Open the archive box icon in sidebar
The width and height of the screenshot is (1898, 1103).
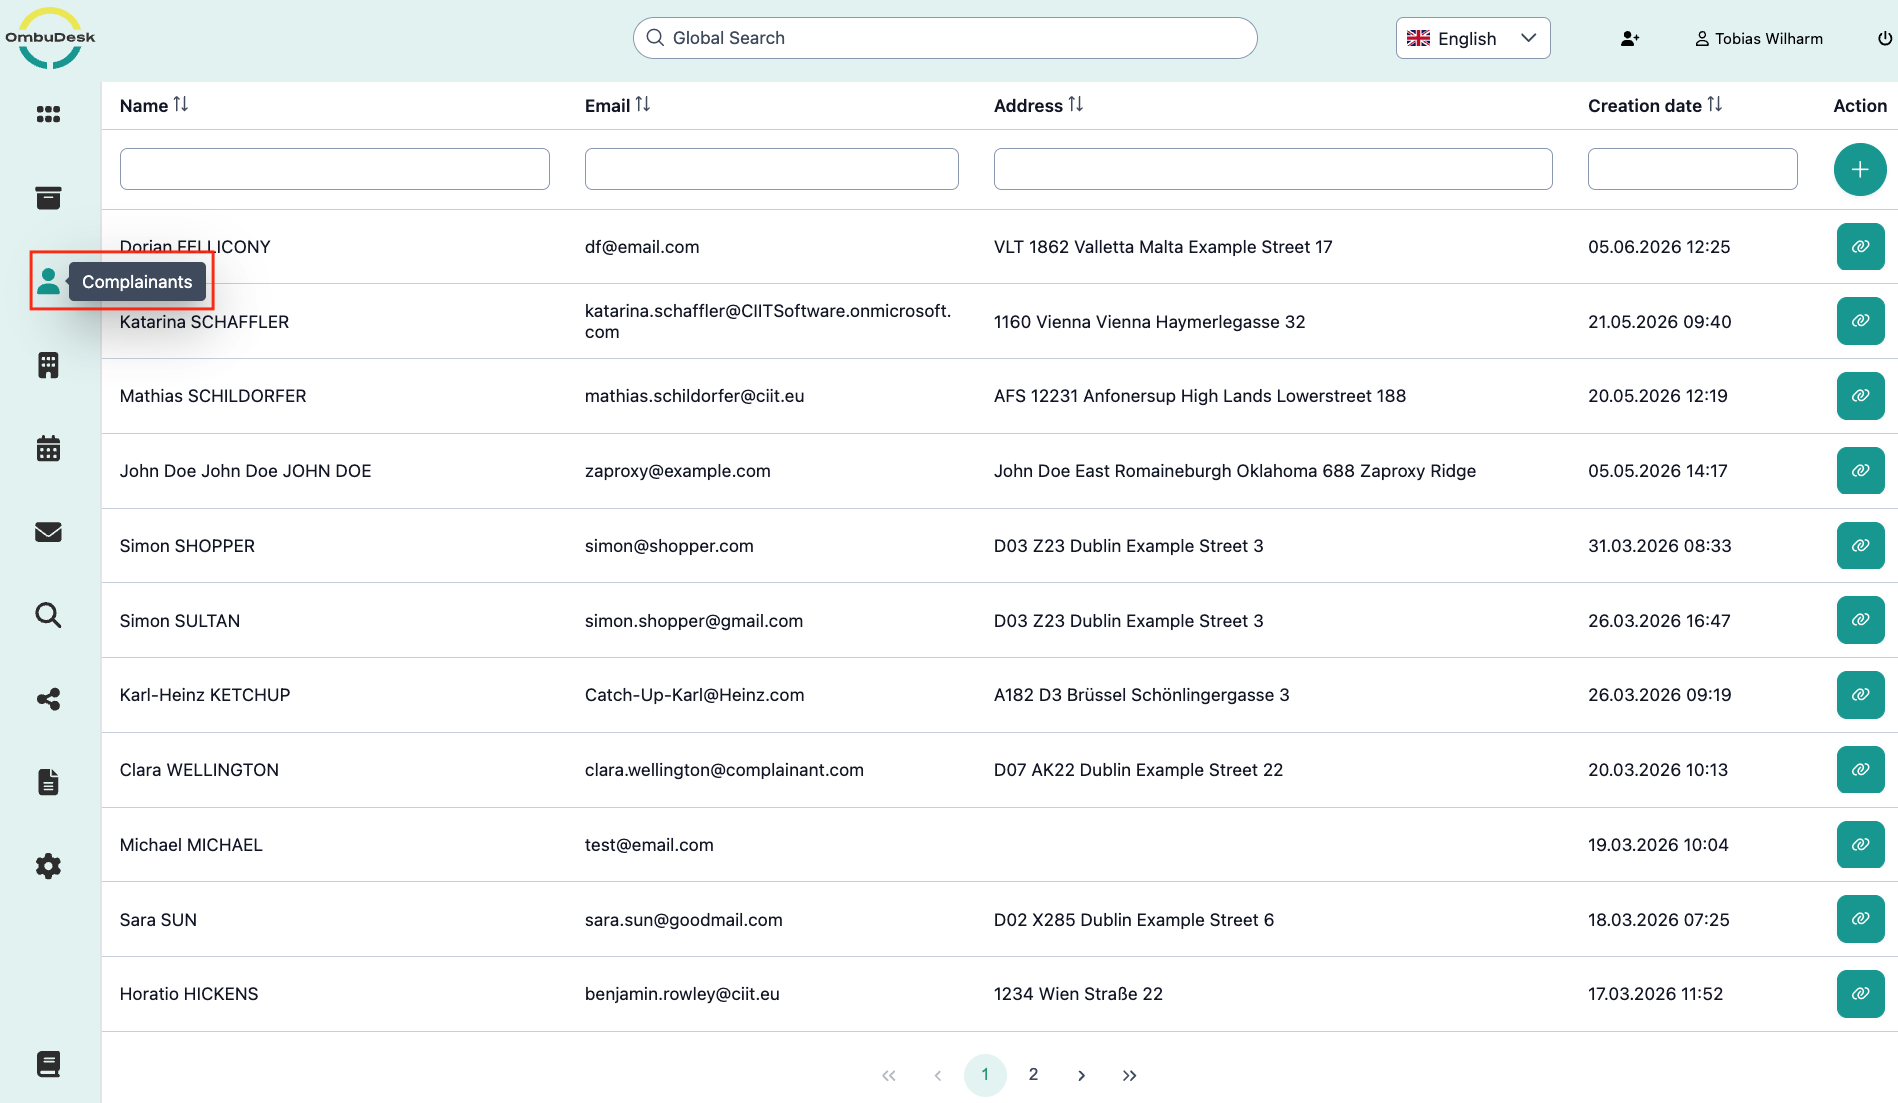pyautogui.click(x=48, y=198)
